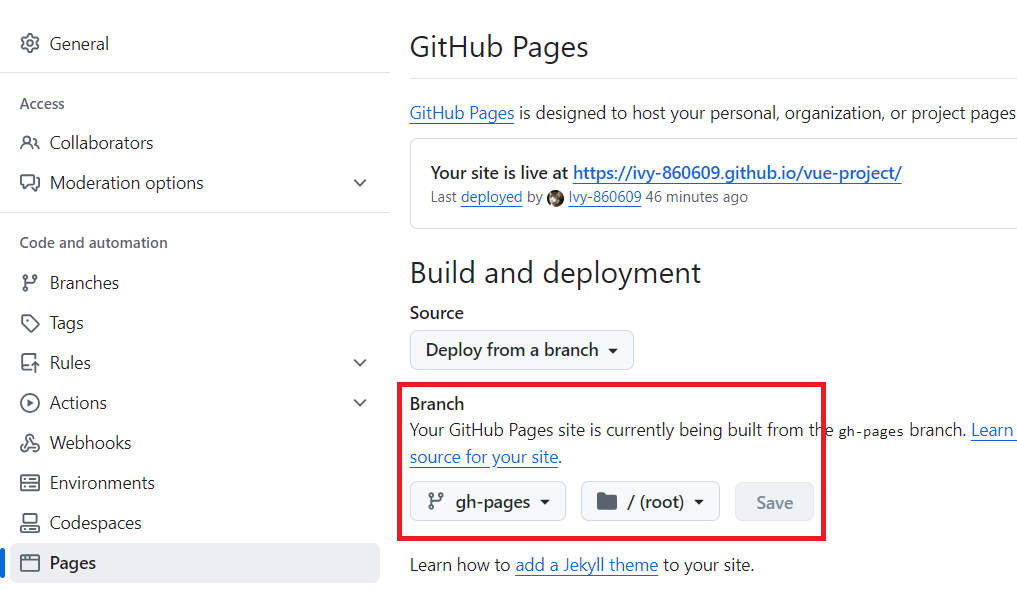The image size is (1017, 589).
Task: Expand the Moderation options chevron
Action: [x=360, y=183]
